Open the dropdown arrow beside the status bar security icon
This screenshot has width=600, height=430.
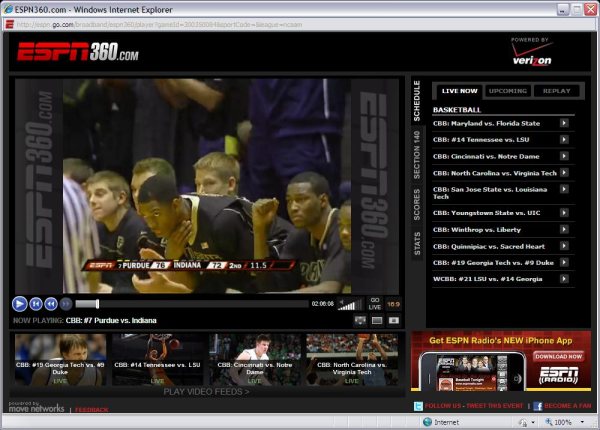point(533,422)
